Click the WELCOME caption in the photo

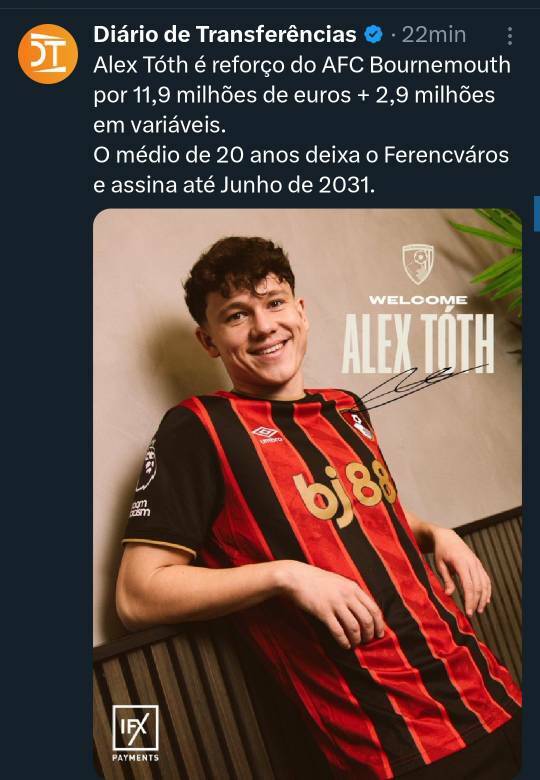[418, 300]
